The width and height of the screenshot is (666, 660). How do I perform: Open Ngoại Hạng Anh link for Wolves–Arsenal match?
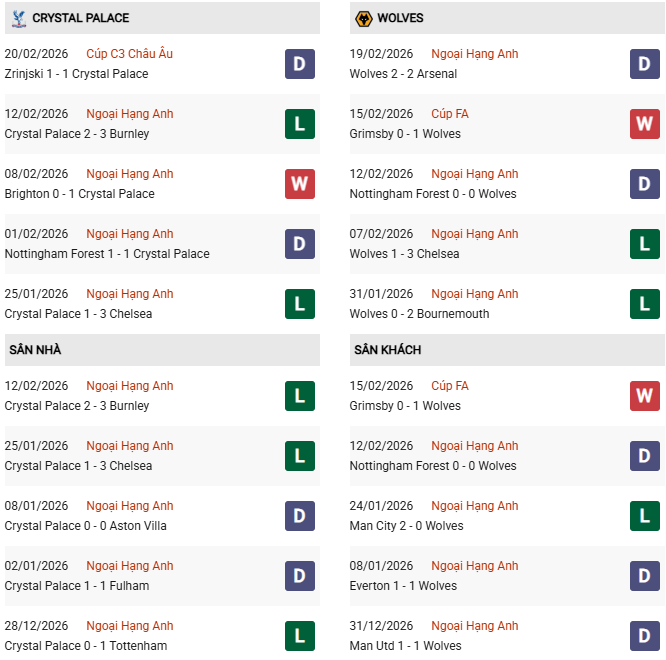[474, 54]
